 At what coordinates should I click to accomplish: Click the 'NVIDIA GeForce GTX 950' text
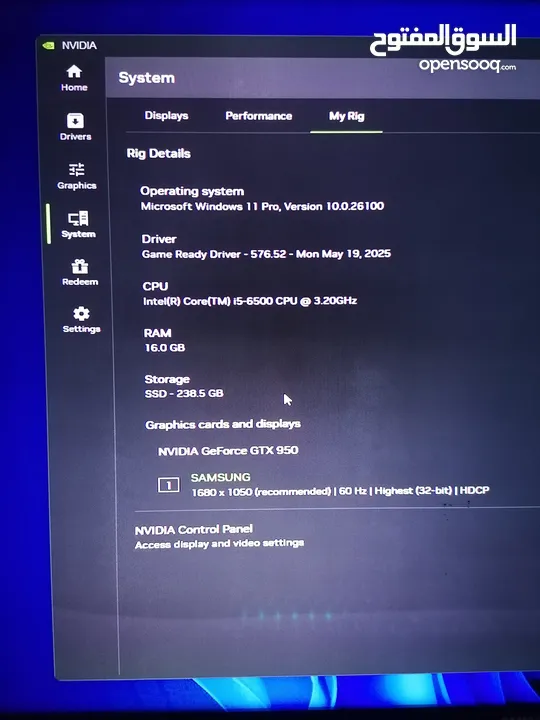coord(228,450)
